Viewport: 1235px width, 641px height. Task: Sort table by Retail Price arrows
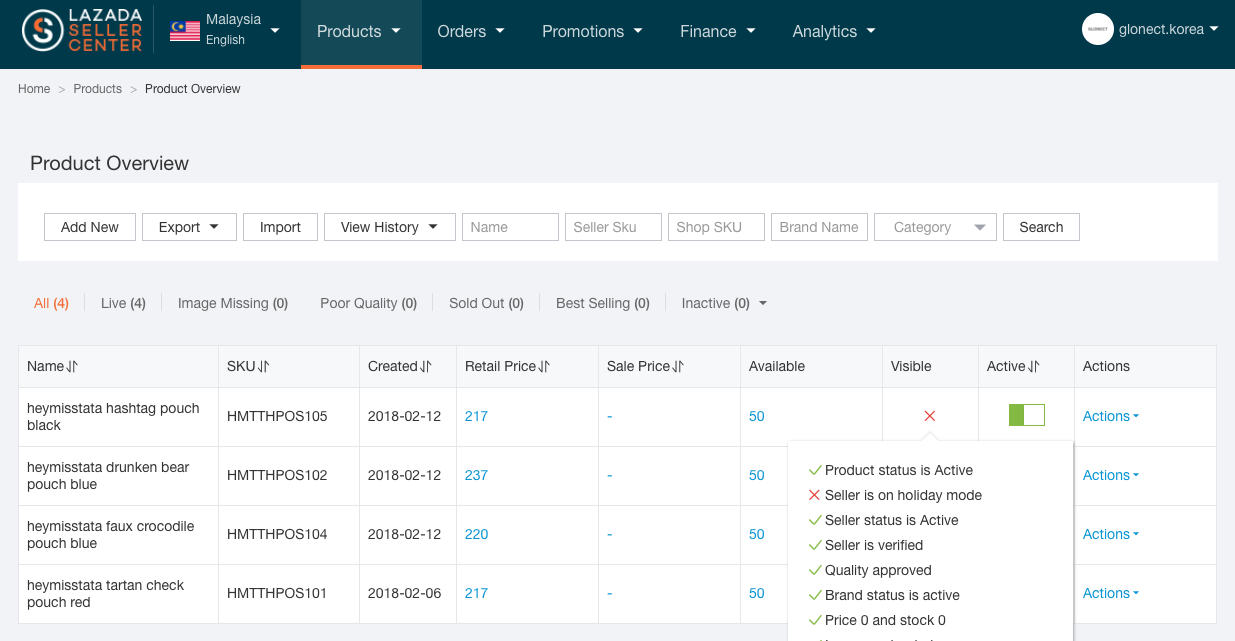(545, 366)
